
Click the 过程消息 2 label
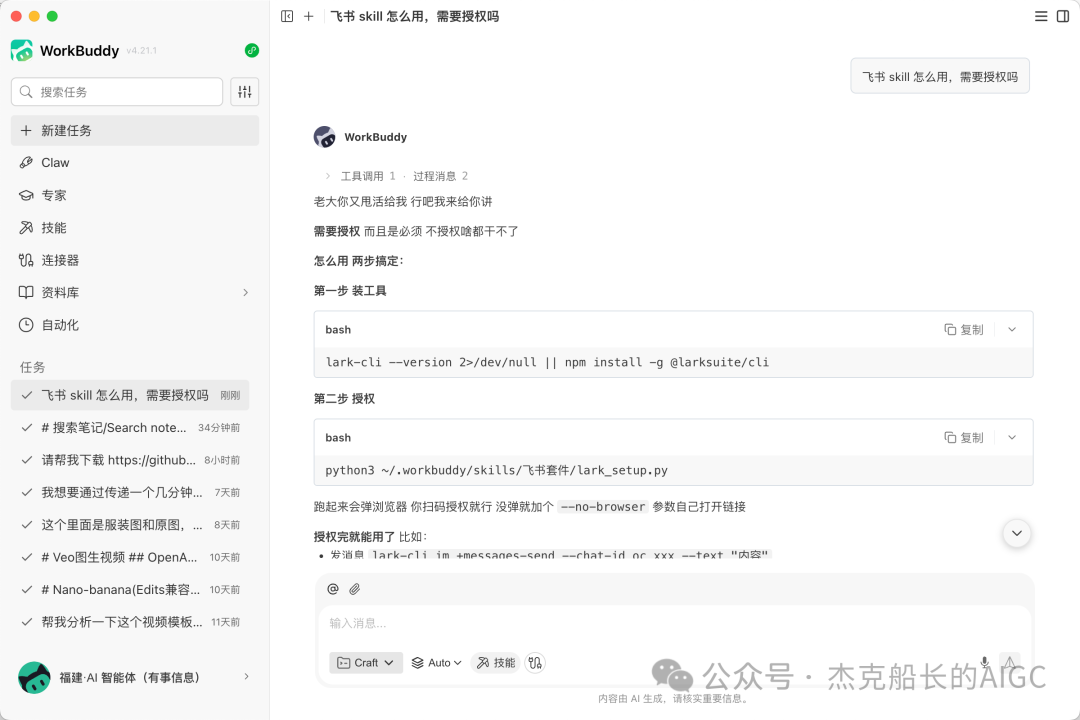(440, 176)
